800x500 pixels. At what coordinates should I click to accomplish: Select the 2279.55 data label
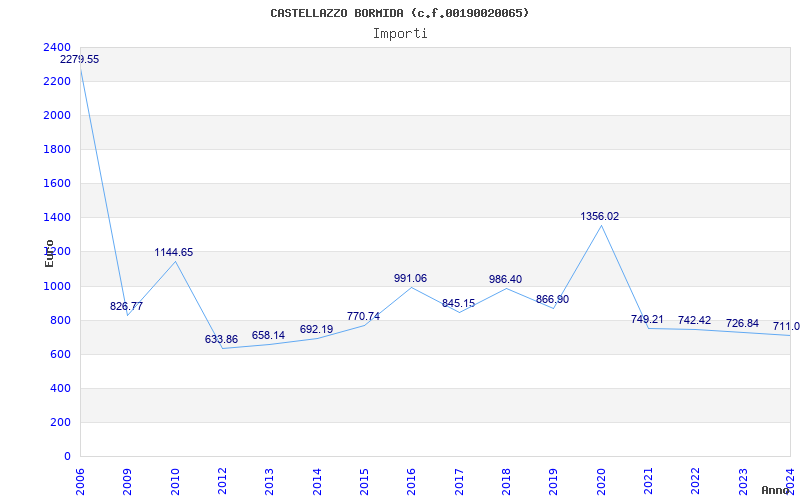click(x=80, y=59)
